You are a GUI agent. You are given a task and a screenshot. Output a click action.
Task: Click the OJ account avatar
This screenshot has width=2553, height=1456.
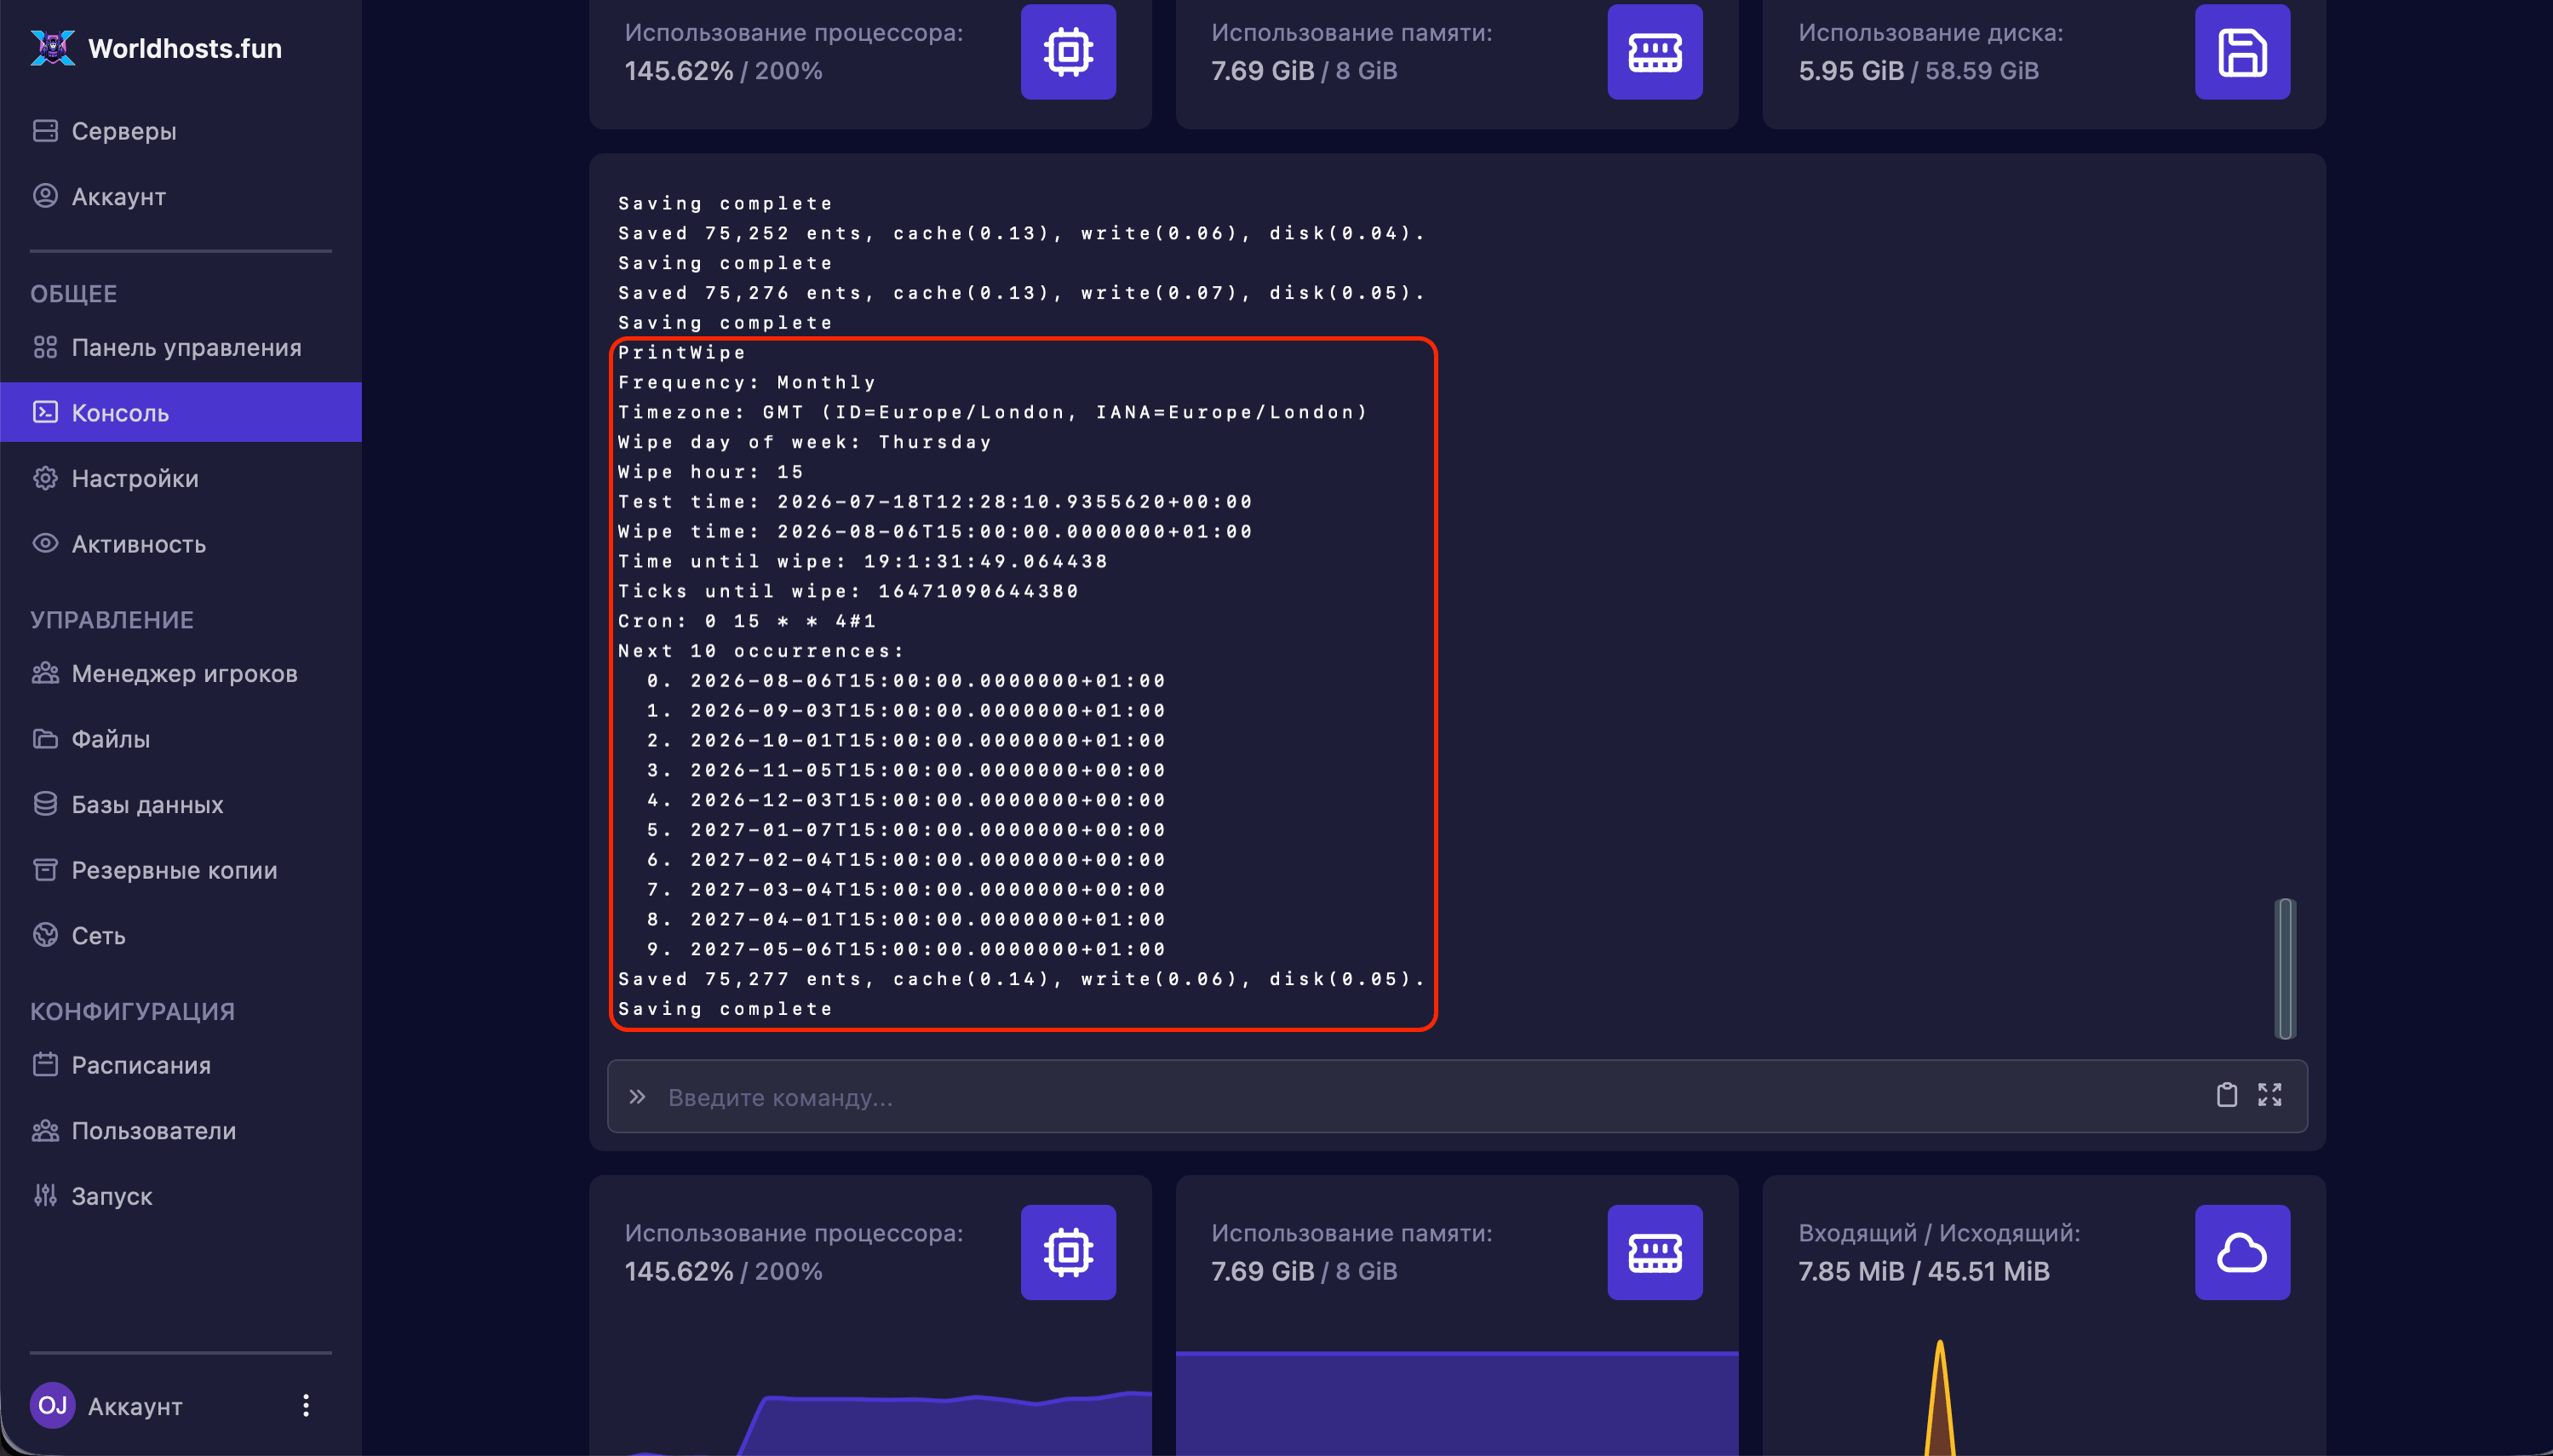click(52, 1405)
